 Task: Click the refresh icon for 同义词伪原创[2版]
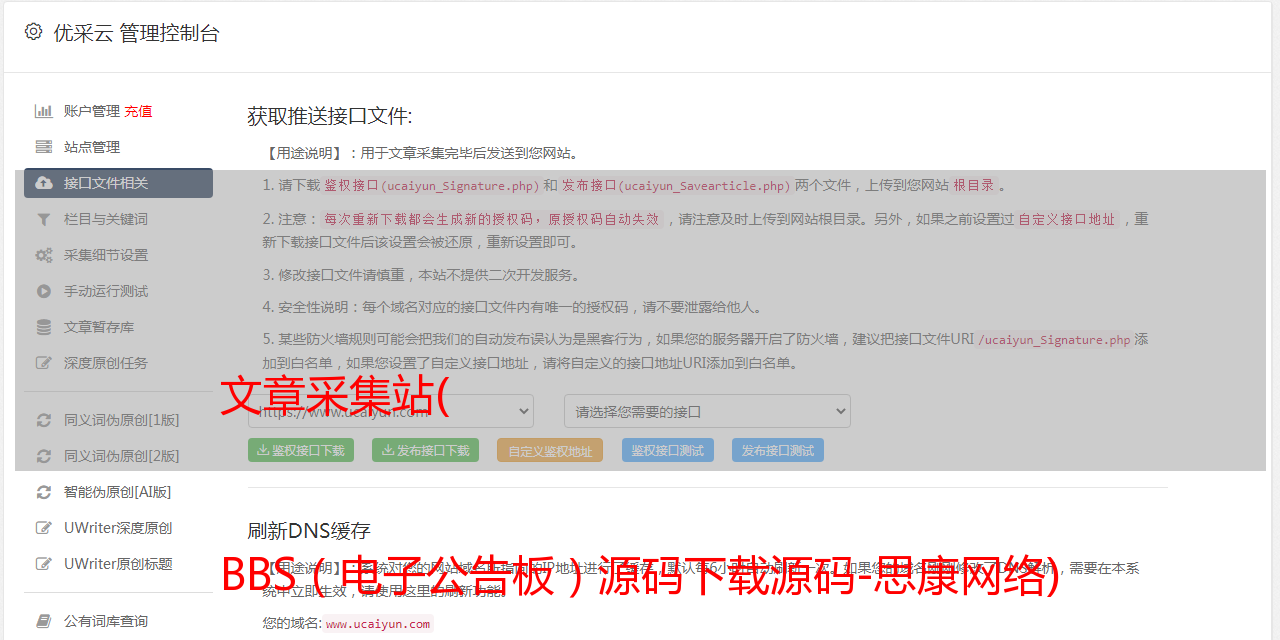coord(44,456)
